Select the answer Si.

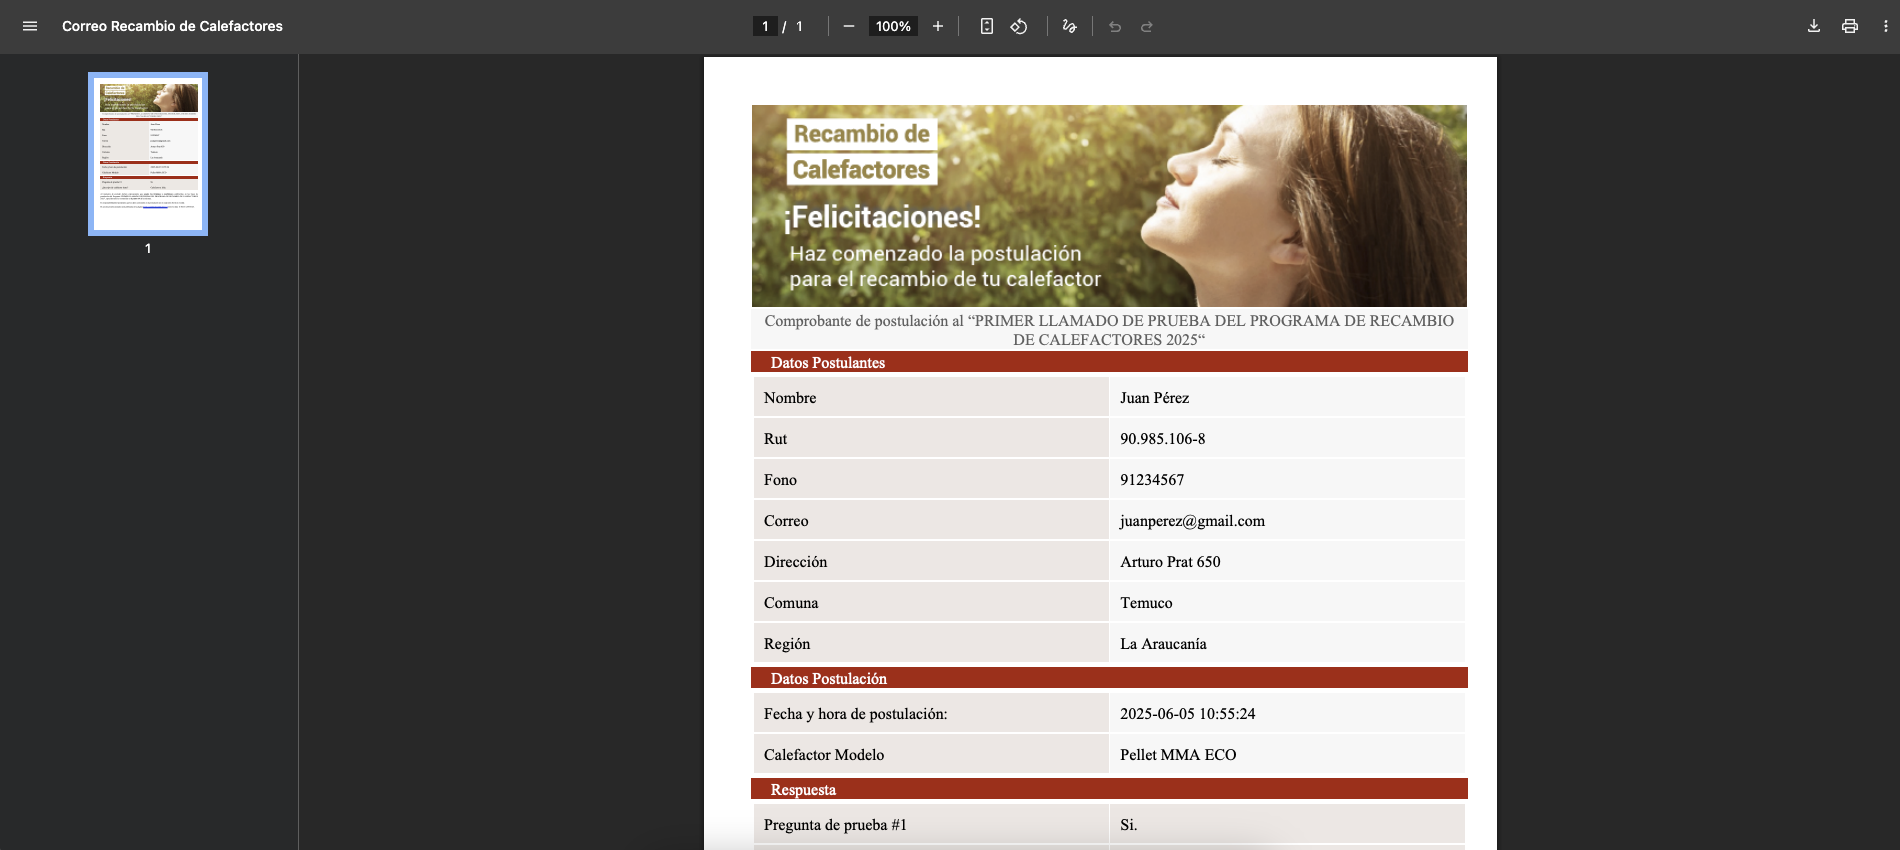1128,825
